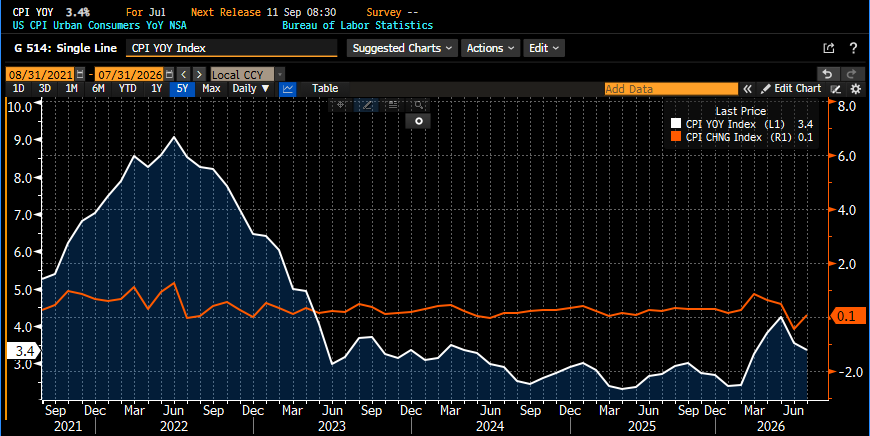
Task: Open the Actions dropdown menu
Action: coord(491,48)
